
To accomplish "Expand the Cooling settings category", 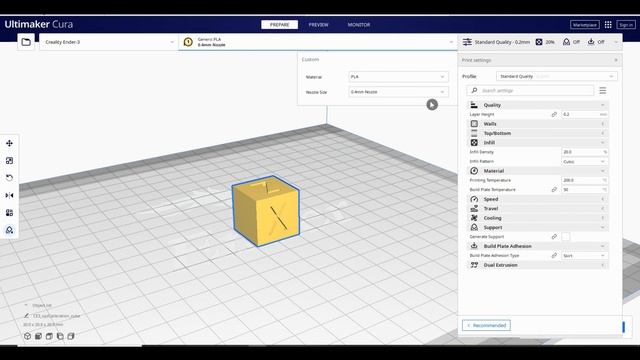I will pos(538,218).
